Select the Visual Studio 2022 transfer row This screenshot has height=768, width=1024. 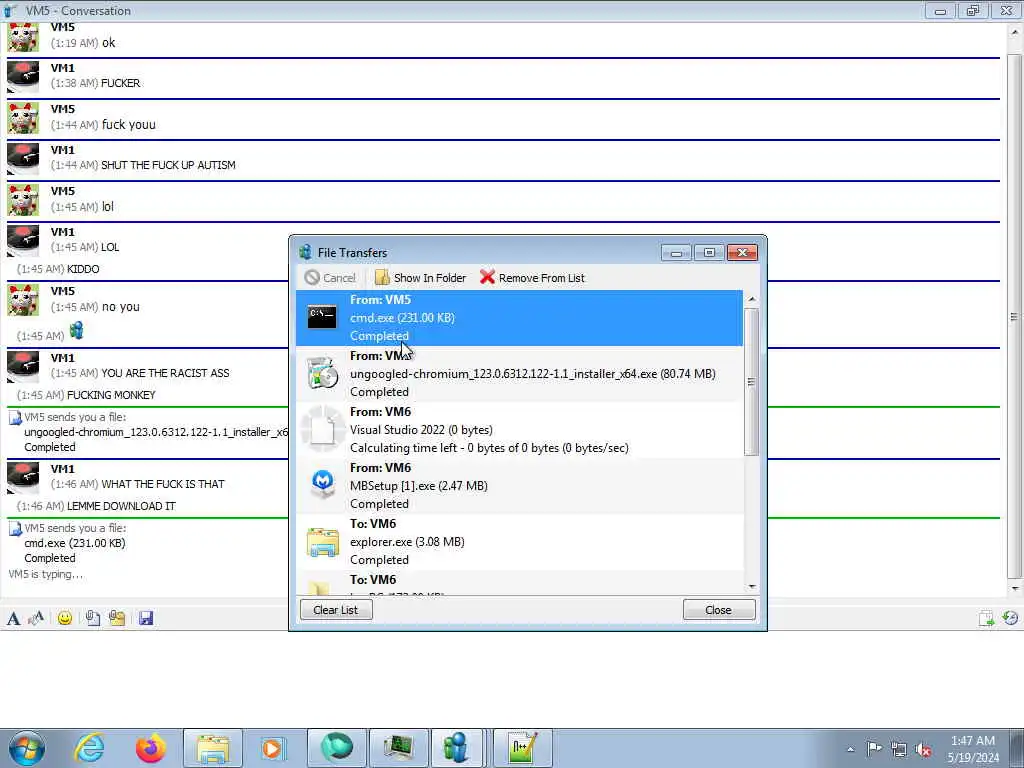(x=519, y=430)
